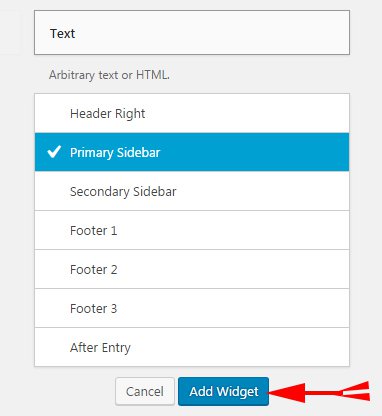382x416 pixels.
Task: Click the white checkmark icon beside Primary Sidebar
Action: tap(54, 152)
